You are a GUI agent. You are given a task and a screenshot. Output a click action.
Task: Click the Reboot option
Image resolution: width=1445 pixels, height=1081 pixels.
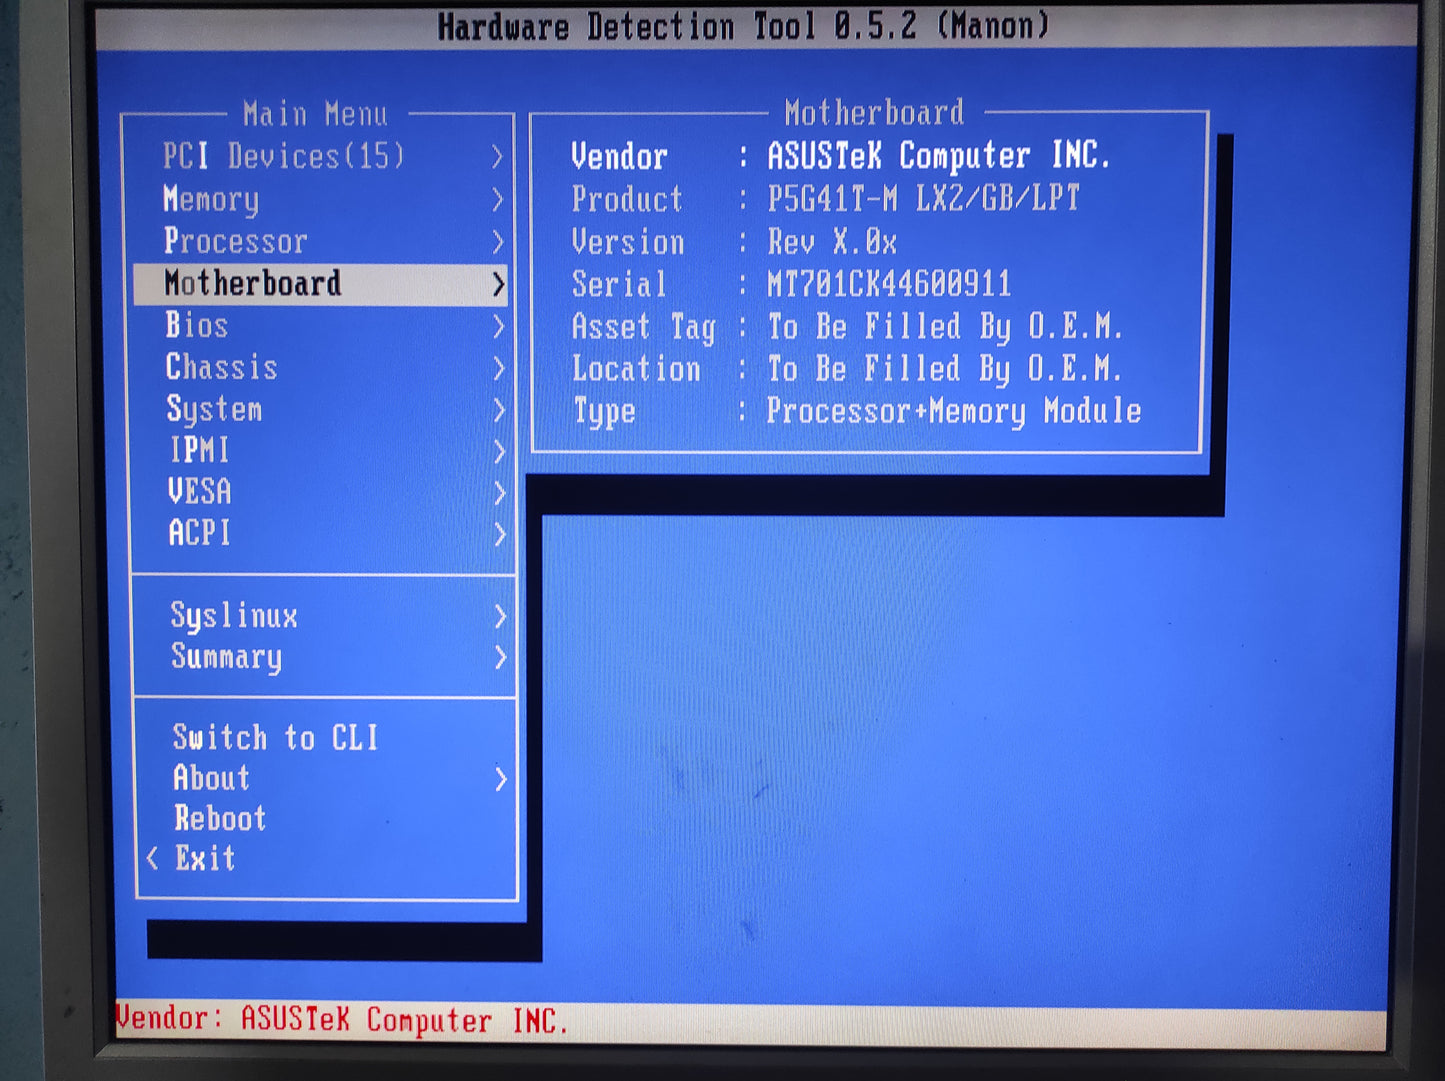(x=220, y=819)
